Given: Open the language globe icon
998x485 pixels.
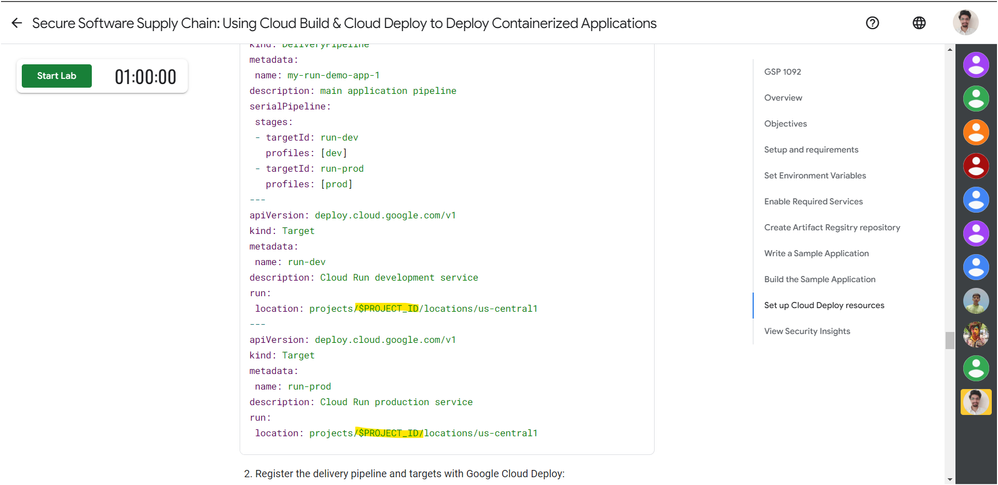Looking at the screenshot, I should coord(919,23).
